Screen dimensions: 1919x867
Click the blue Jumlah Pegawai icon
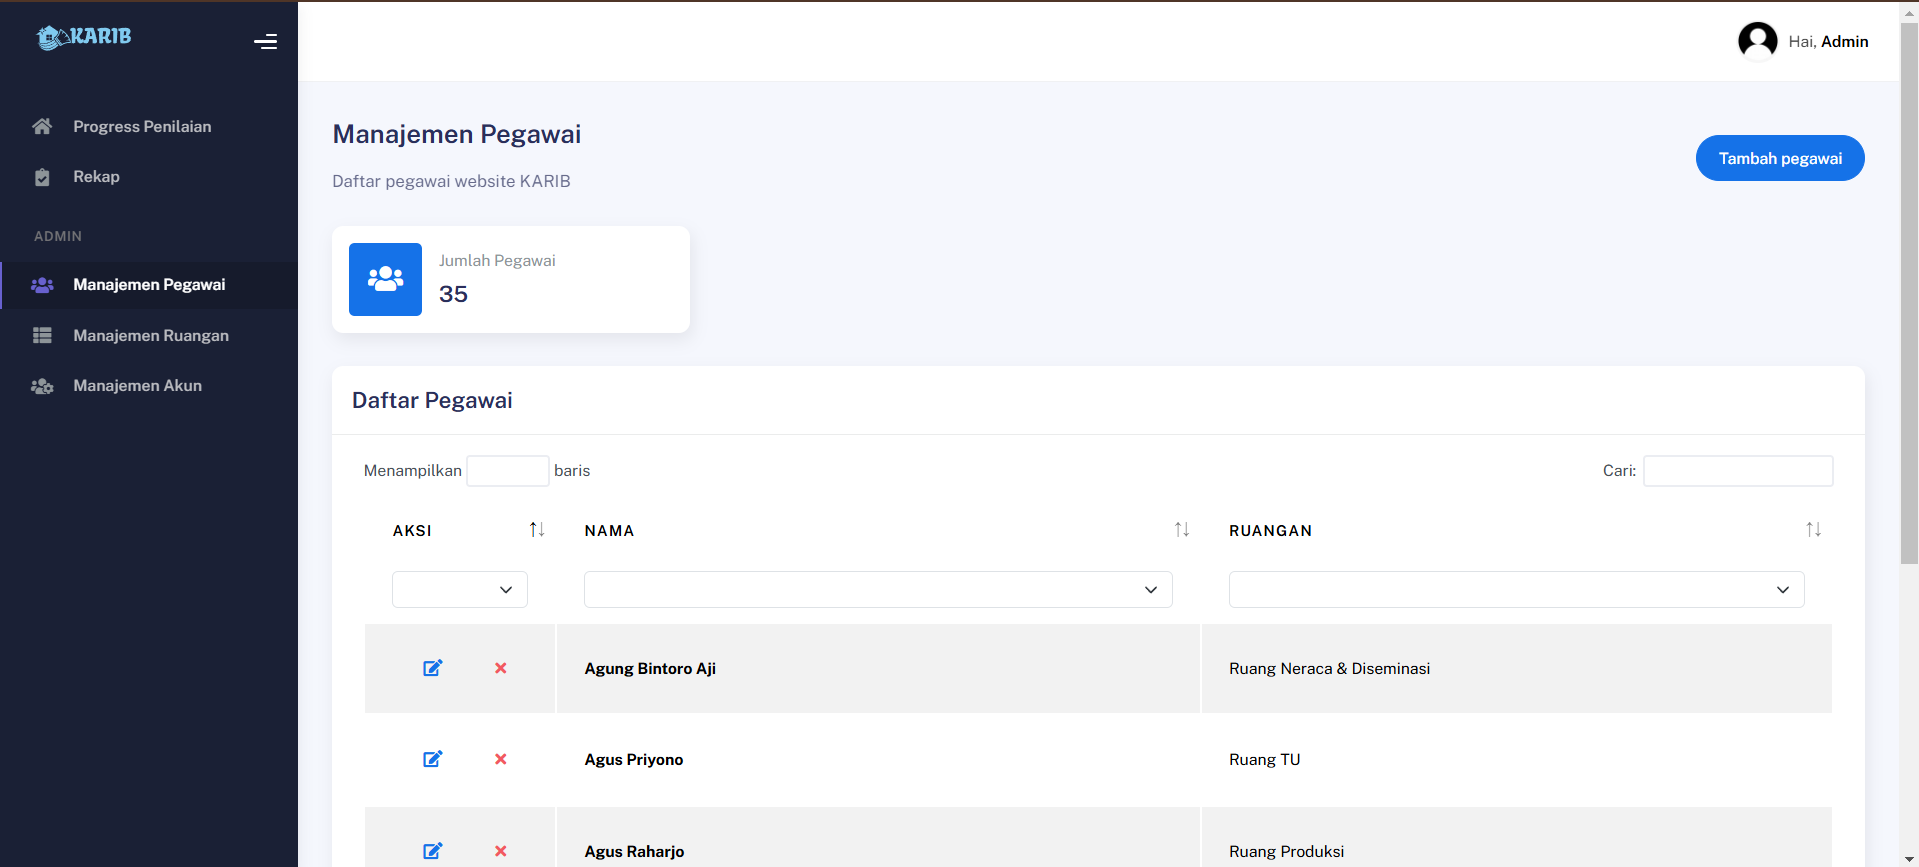point(385,279)
